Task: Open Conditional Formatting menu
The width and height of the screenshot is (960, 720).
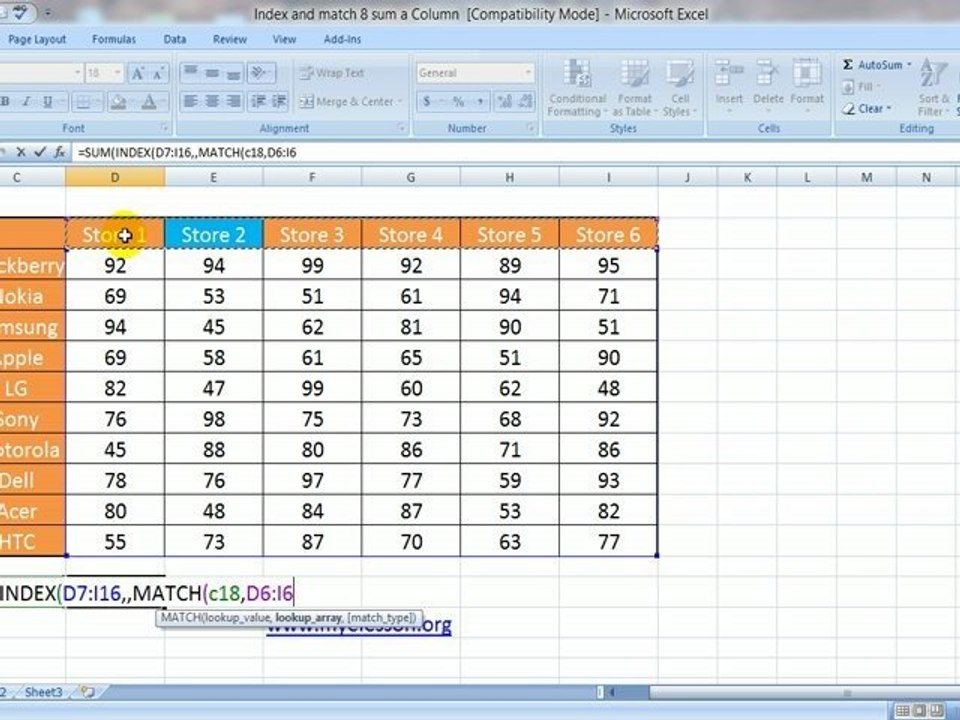Action: tap(577, 88)
